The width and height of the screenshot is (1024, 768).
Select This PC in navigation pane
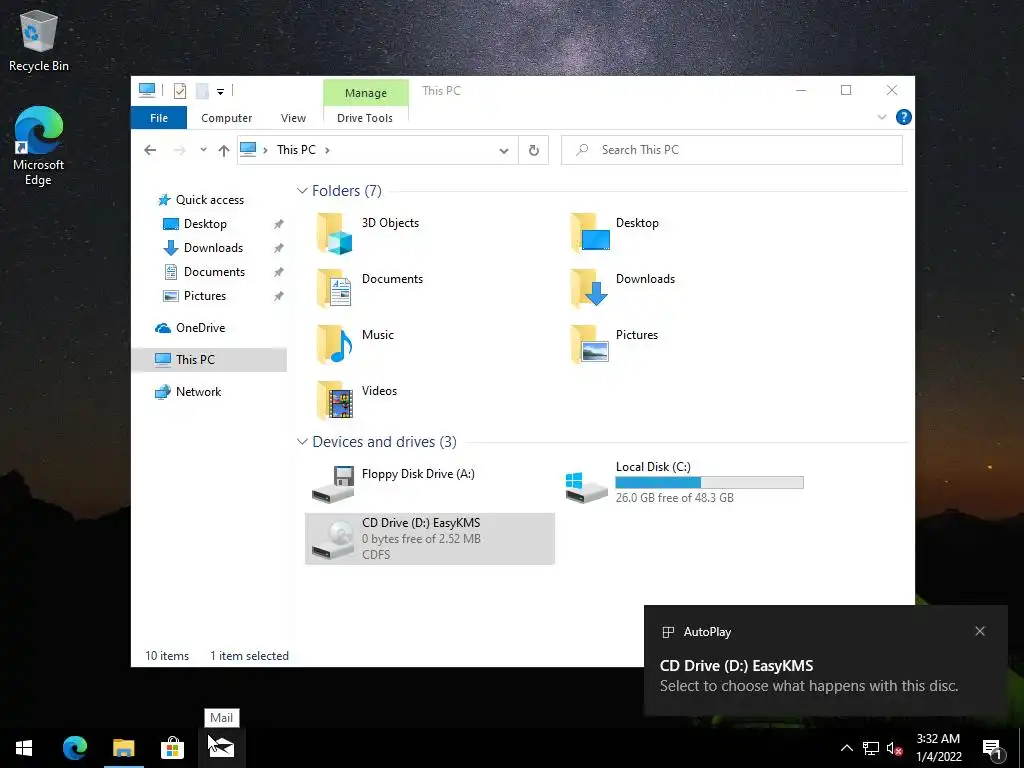[x=209, y=360]
